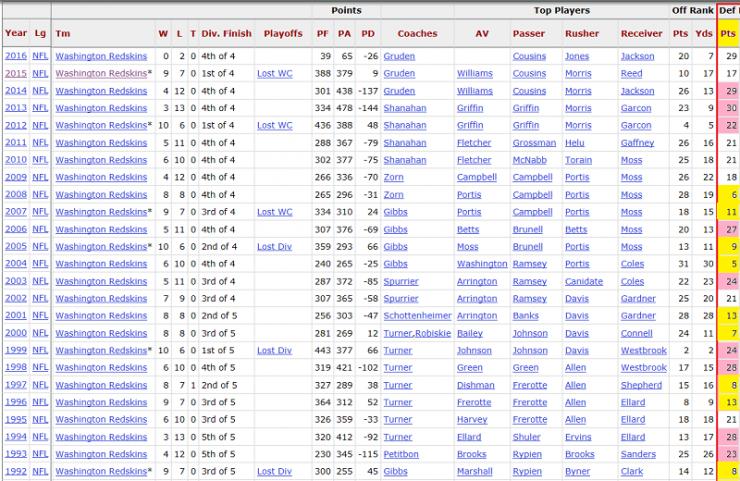Sort table by the Year column header
This screenshot has width=740, height=481.
[x=16, y=33]
